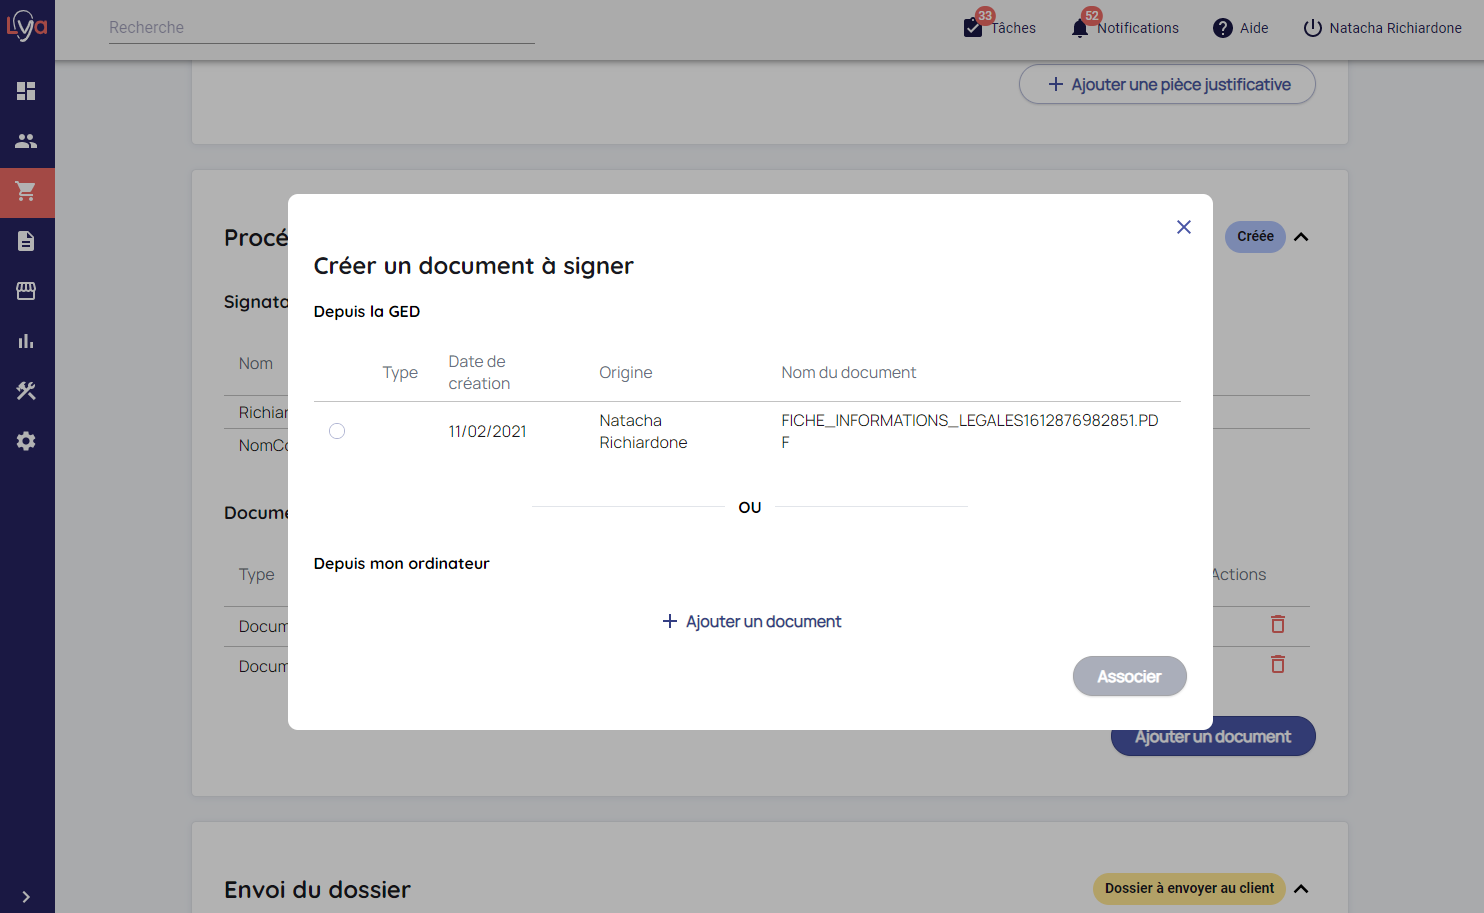Viewport: 1484px width, 913px height.
Task: Expand the sidebar with bottom arrow
Action: click(26, 897)
